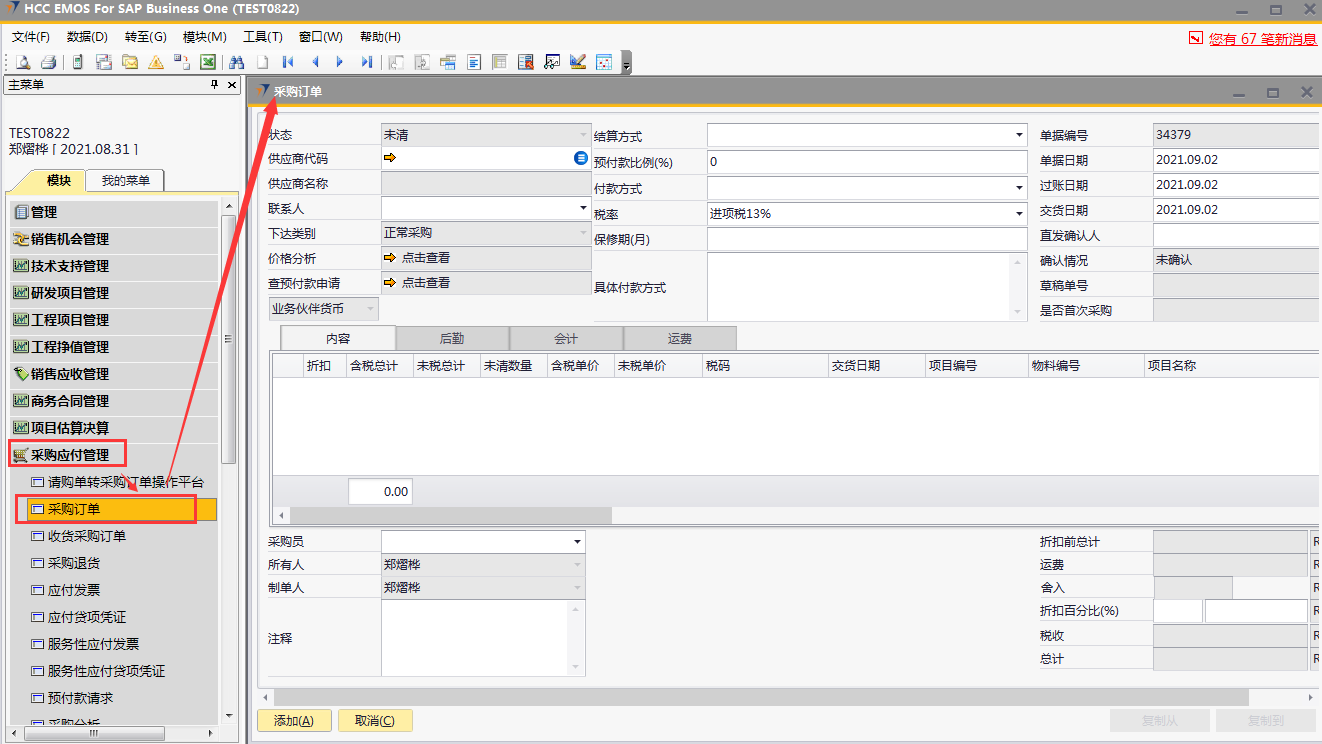Screen dimensions: 1322x744
Task: Expand the 税率 dropdown list
Action: (1019, 214)
